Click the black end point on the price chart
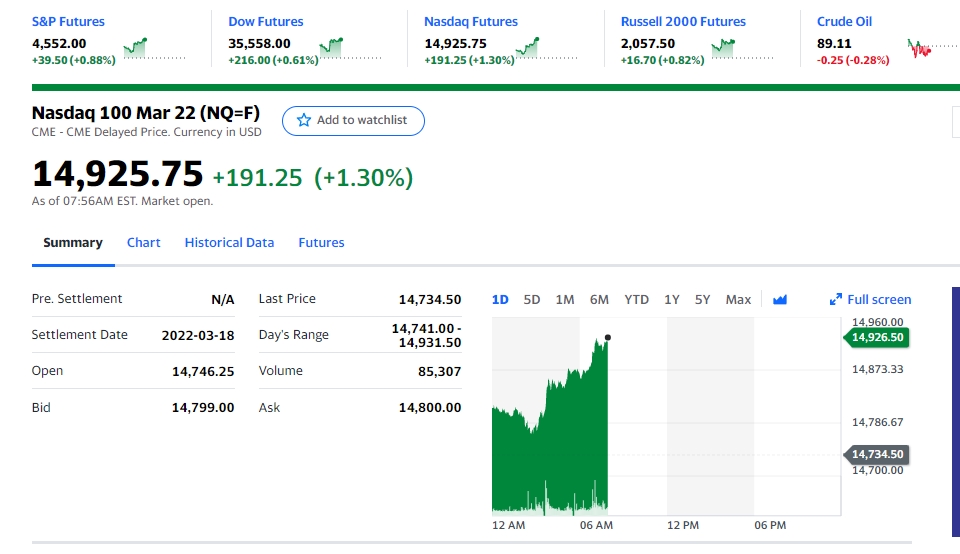 (607, 337)
